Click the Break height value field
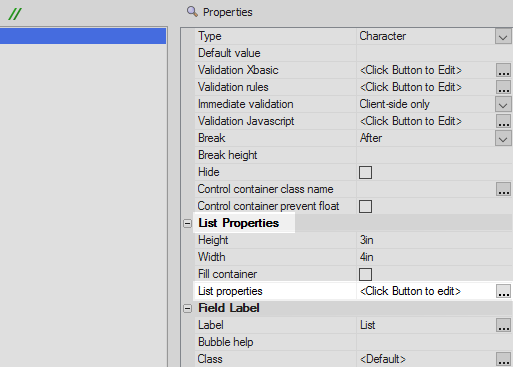Viewport: 513px width, 367px height. pyautogui.click(x=434, y=155)
